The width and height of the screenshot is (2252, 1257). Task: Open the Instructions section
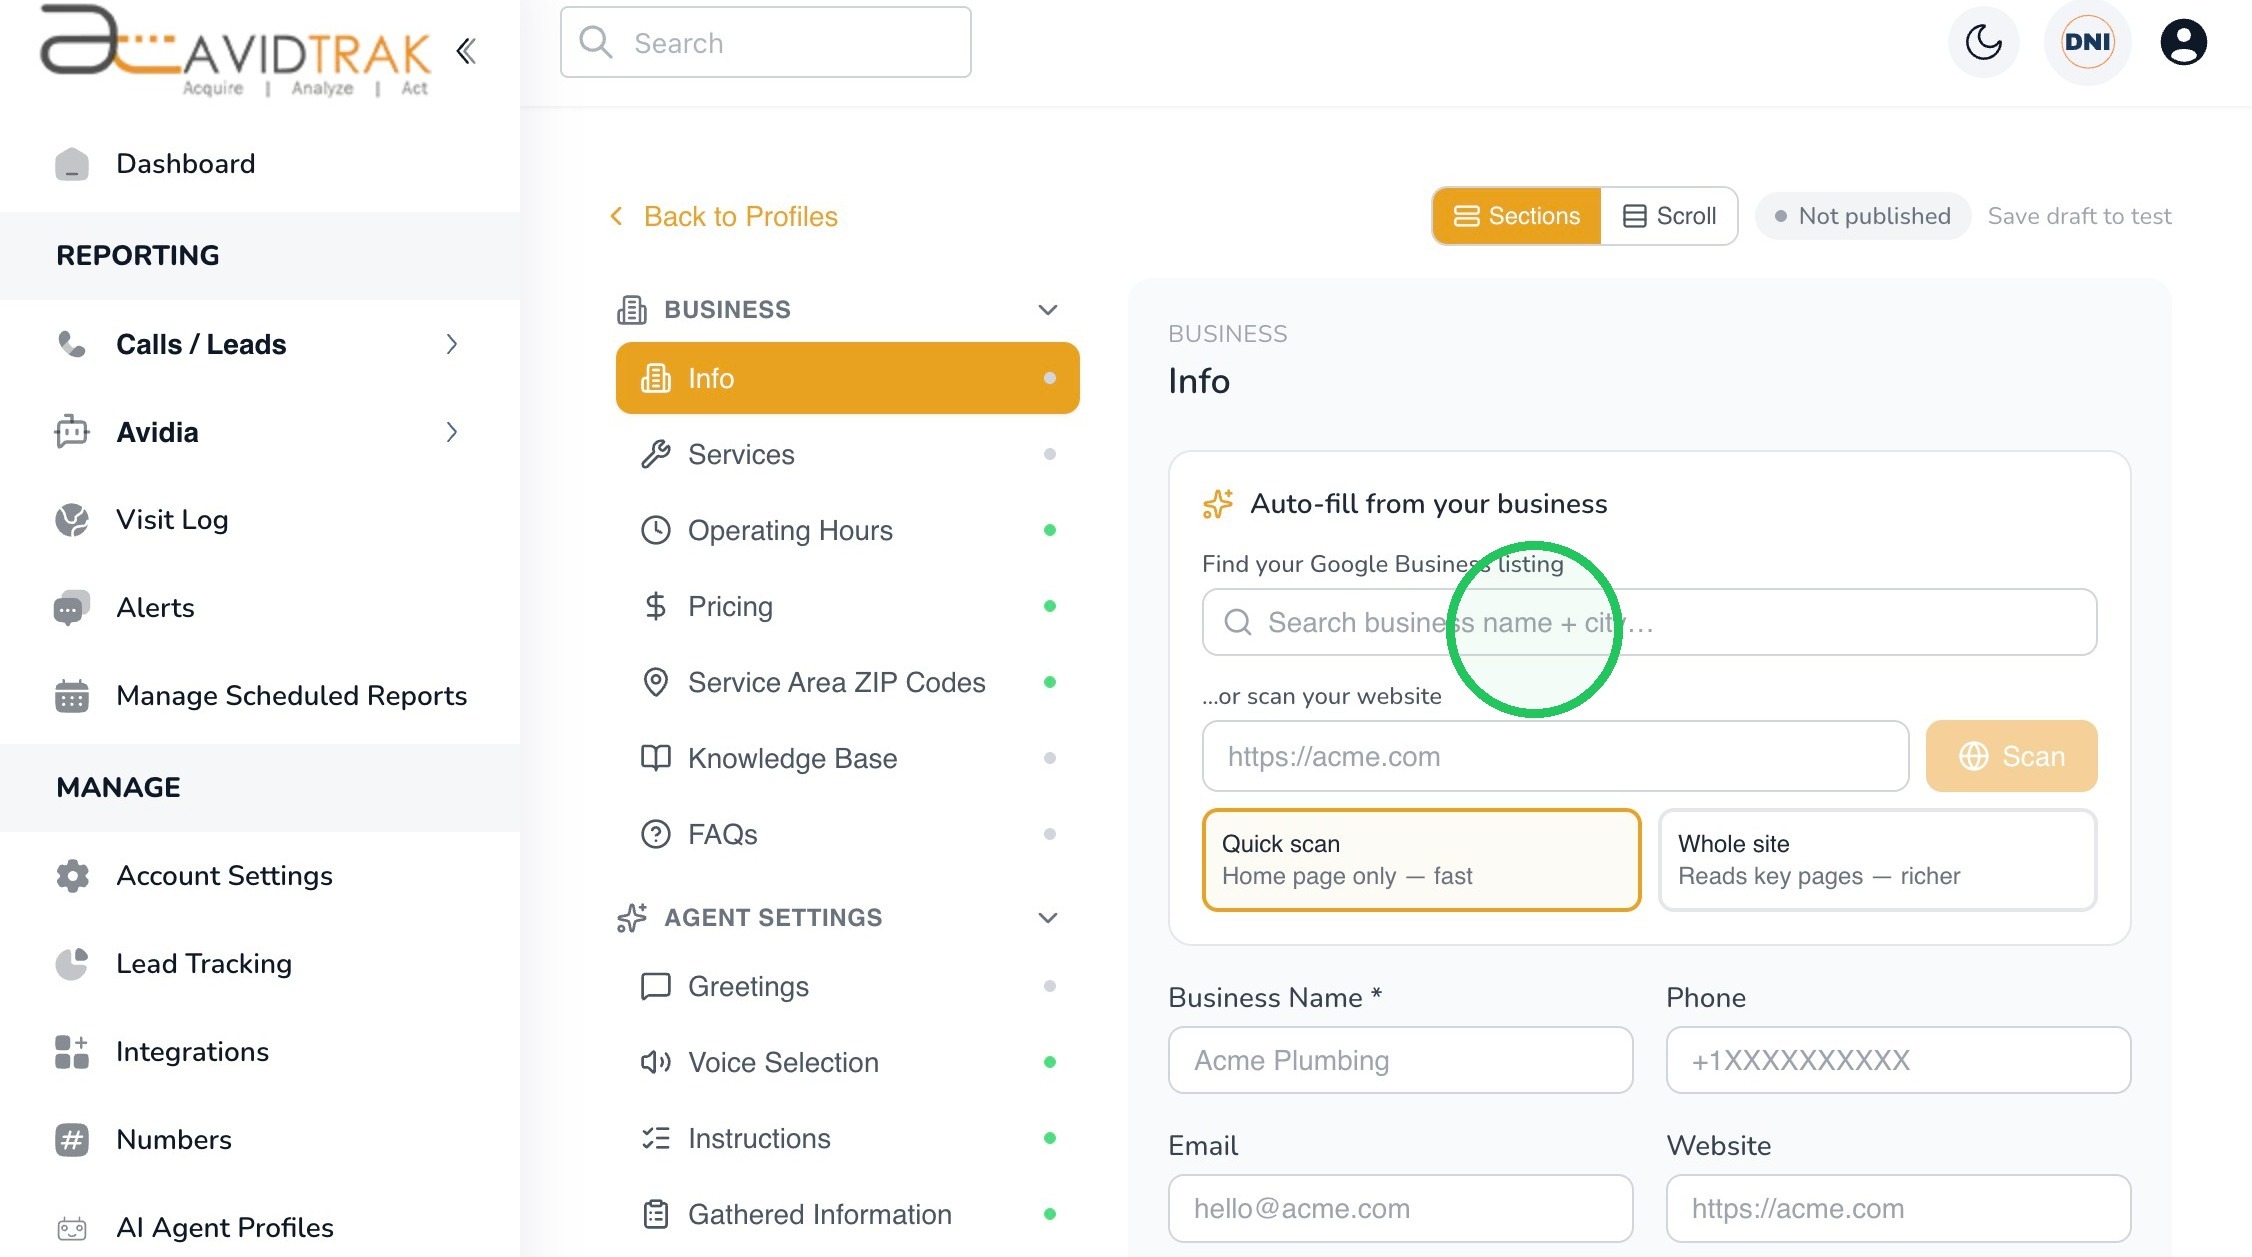point(848,1138)
